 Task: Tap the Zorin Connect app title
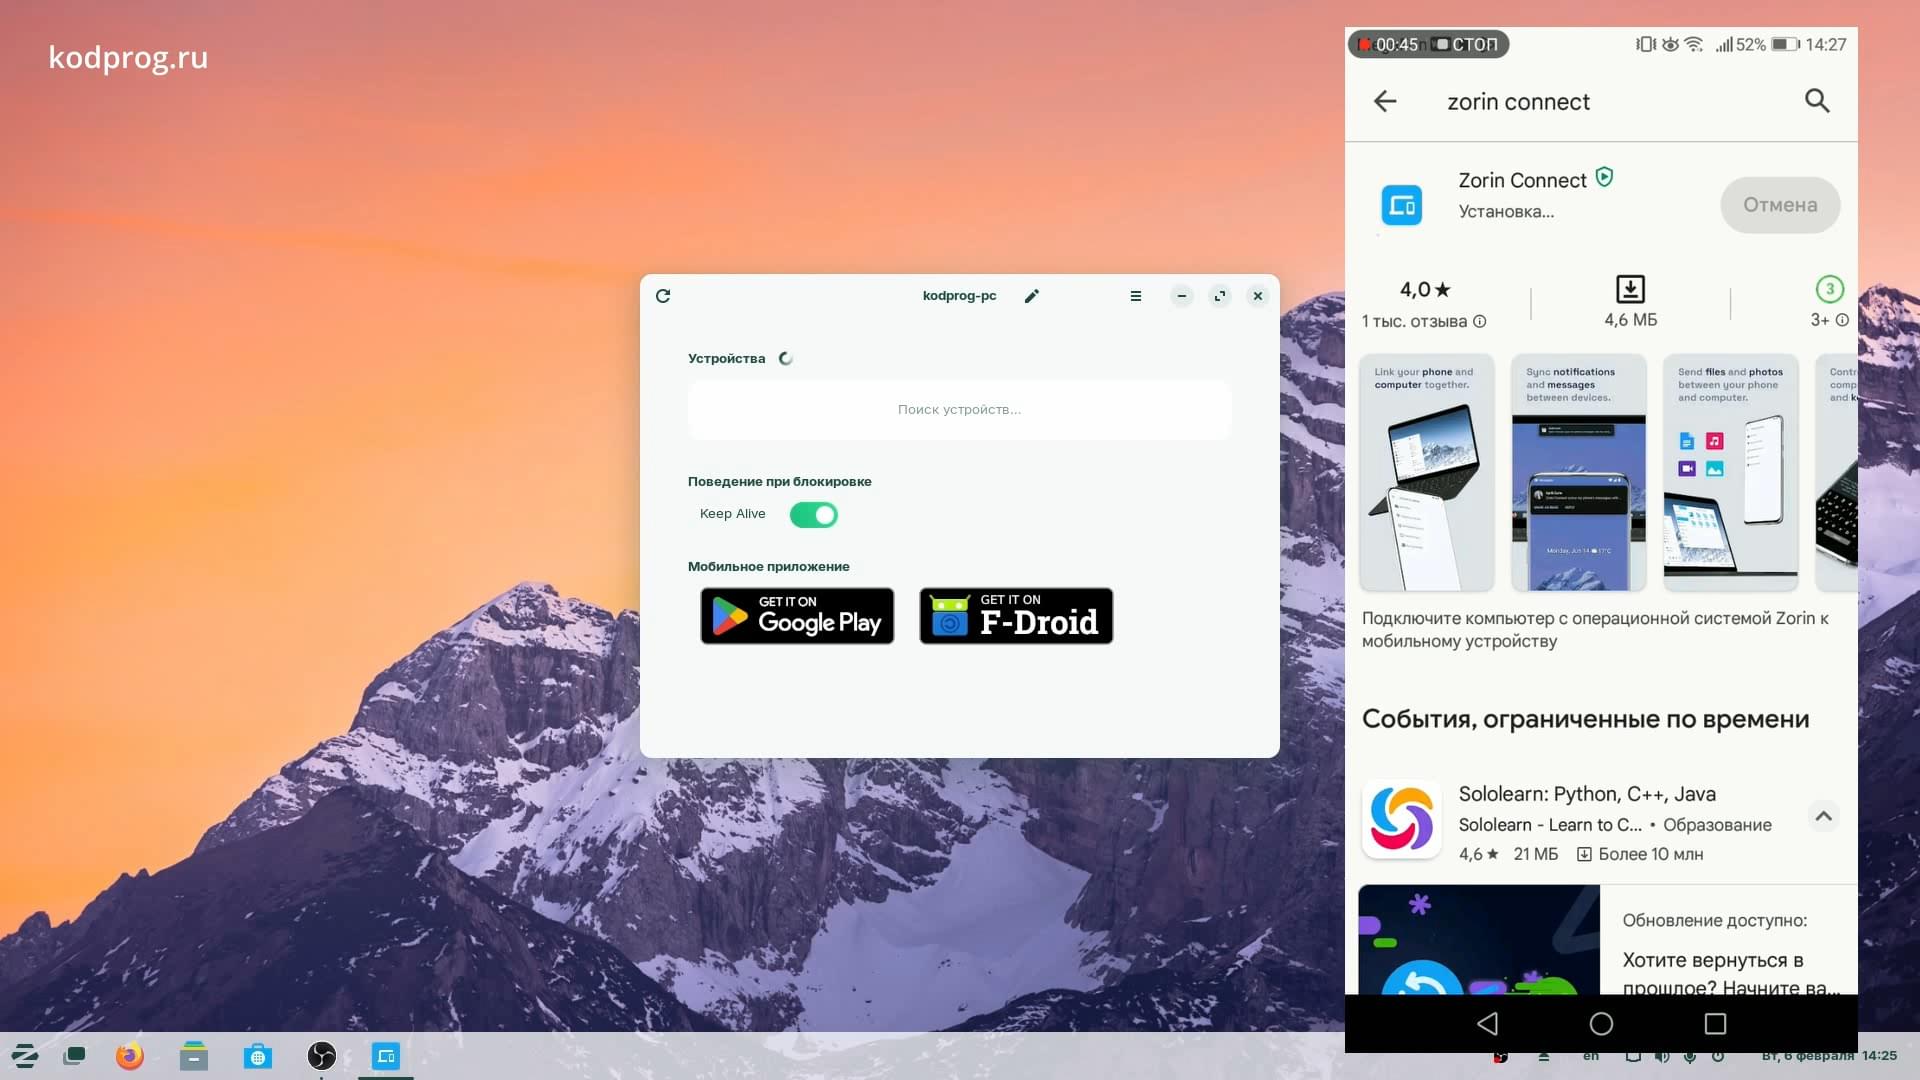tap(1522, 180)
